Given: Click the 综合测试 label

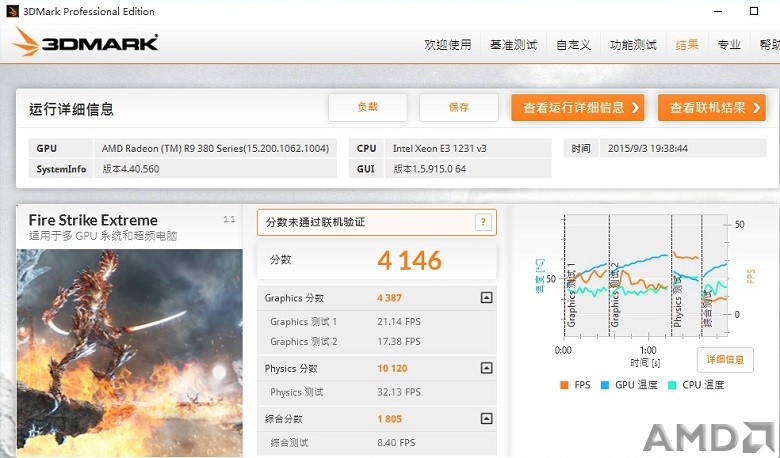Looking at the screenshot, I should (289, 443).
